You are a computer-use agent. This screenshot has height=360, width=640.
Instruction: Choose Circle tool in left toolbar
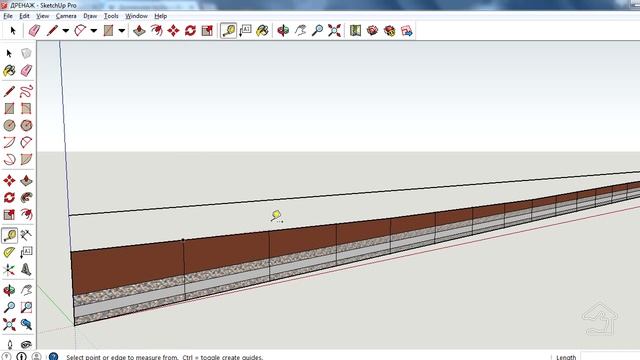point(9,125)
